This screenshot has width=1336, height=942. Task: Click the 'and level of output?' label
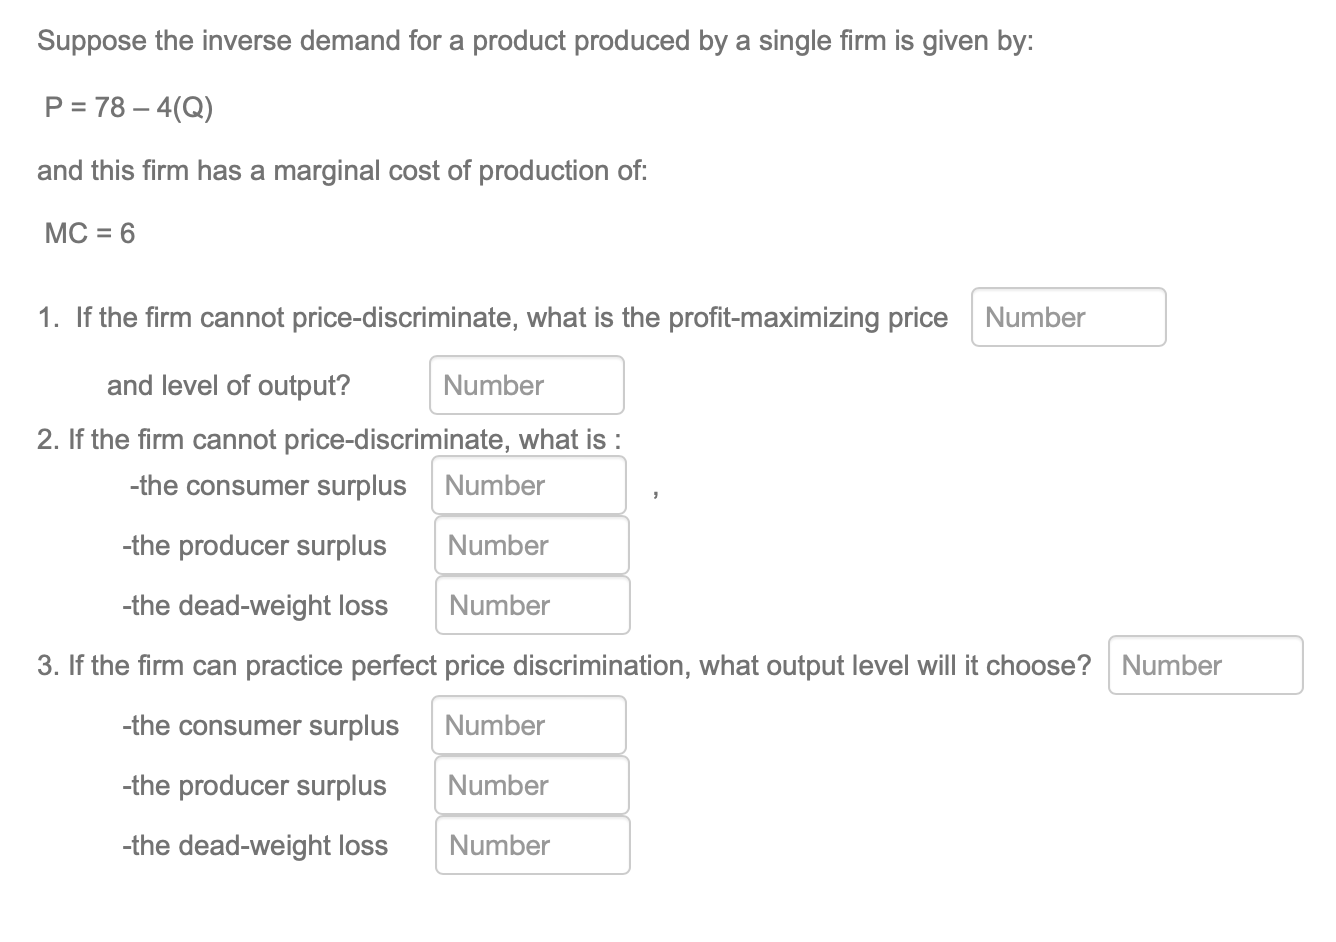(229, 386)
